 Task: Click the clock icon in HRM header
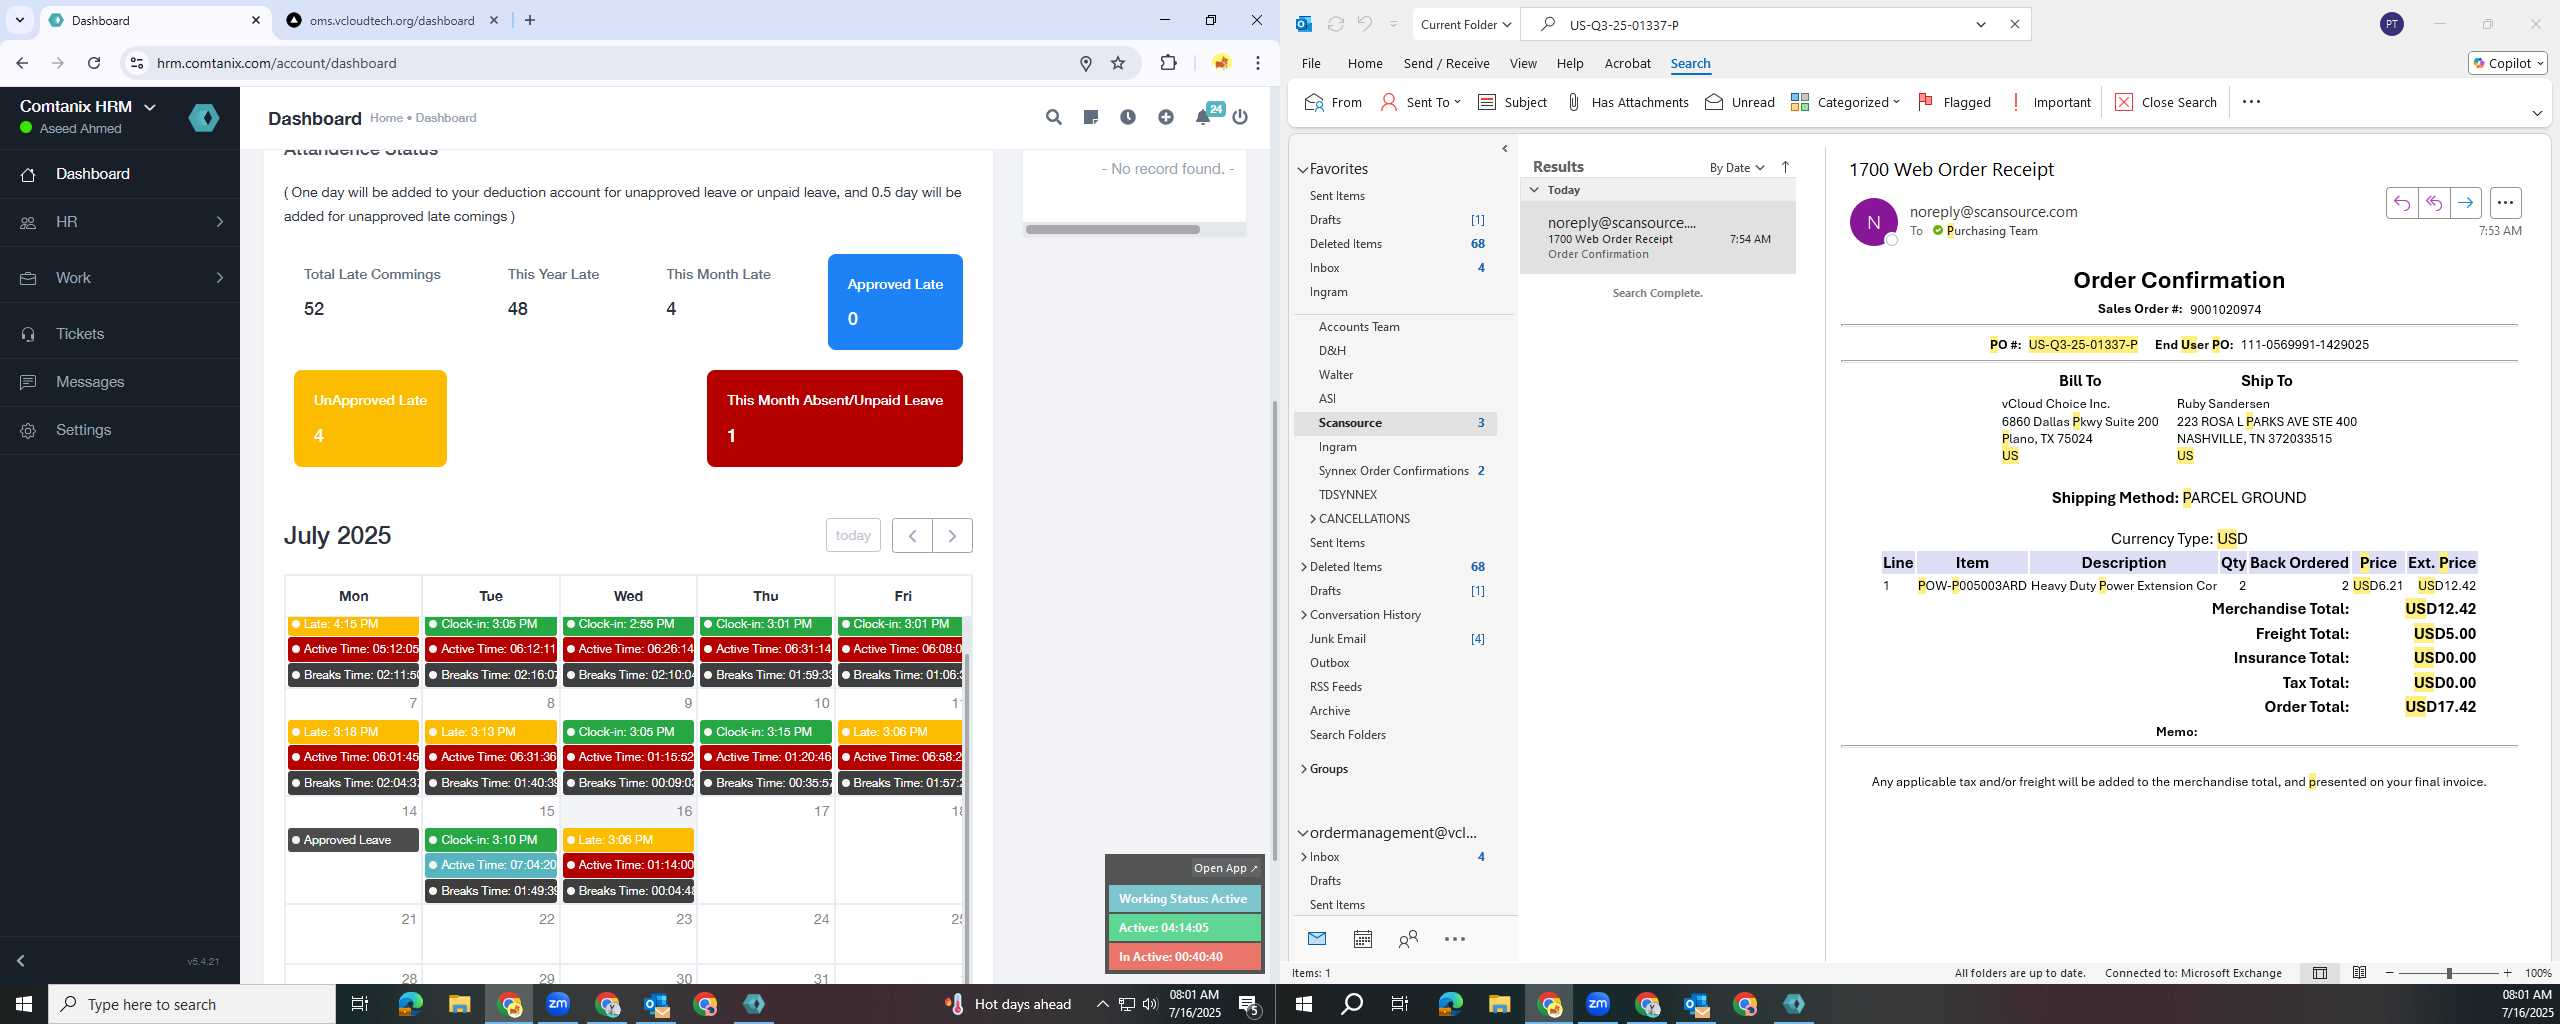coord(1128,117)
